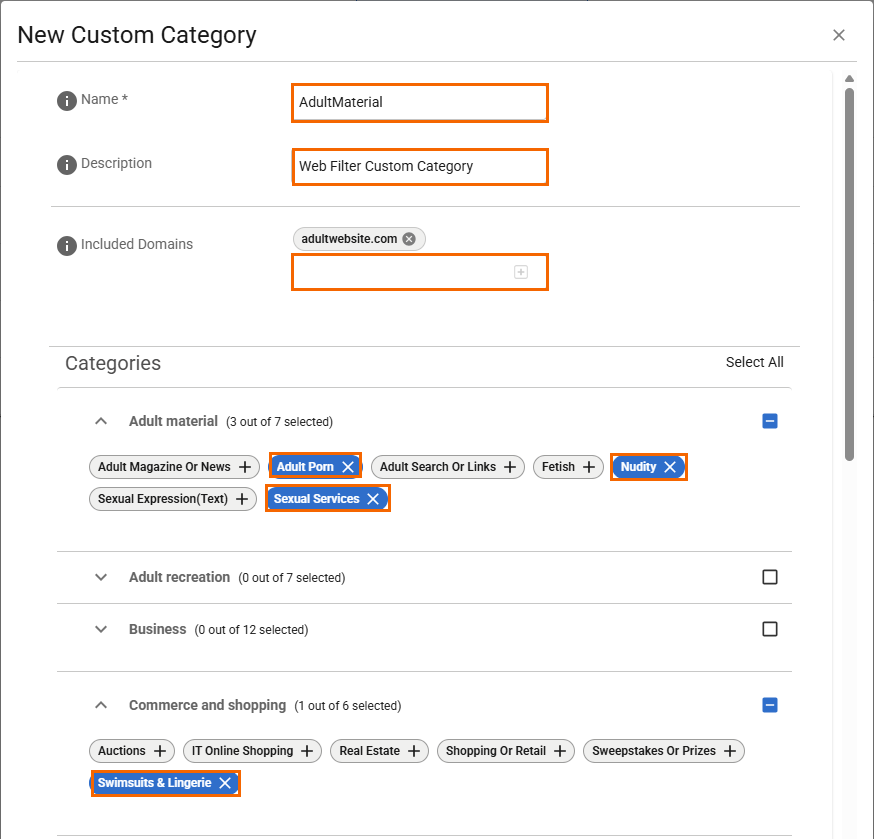Click the info icon beside Name
Viewport: 874px width, 839px height.
[x=67, y=101]
